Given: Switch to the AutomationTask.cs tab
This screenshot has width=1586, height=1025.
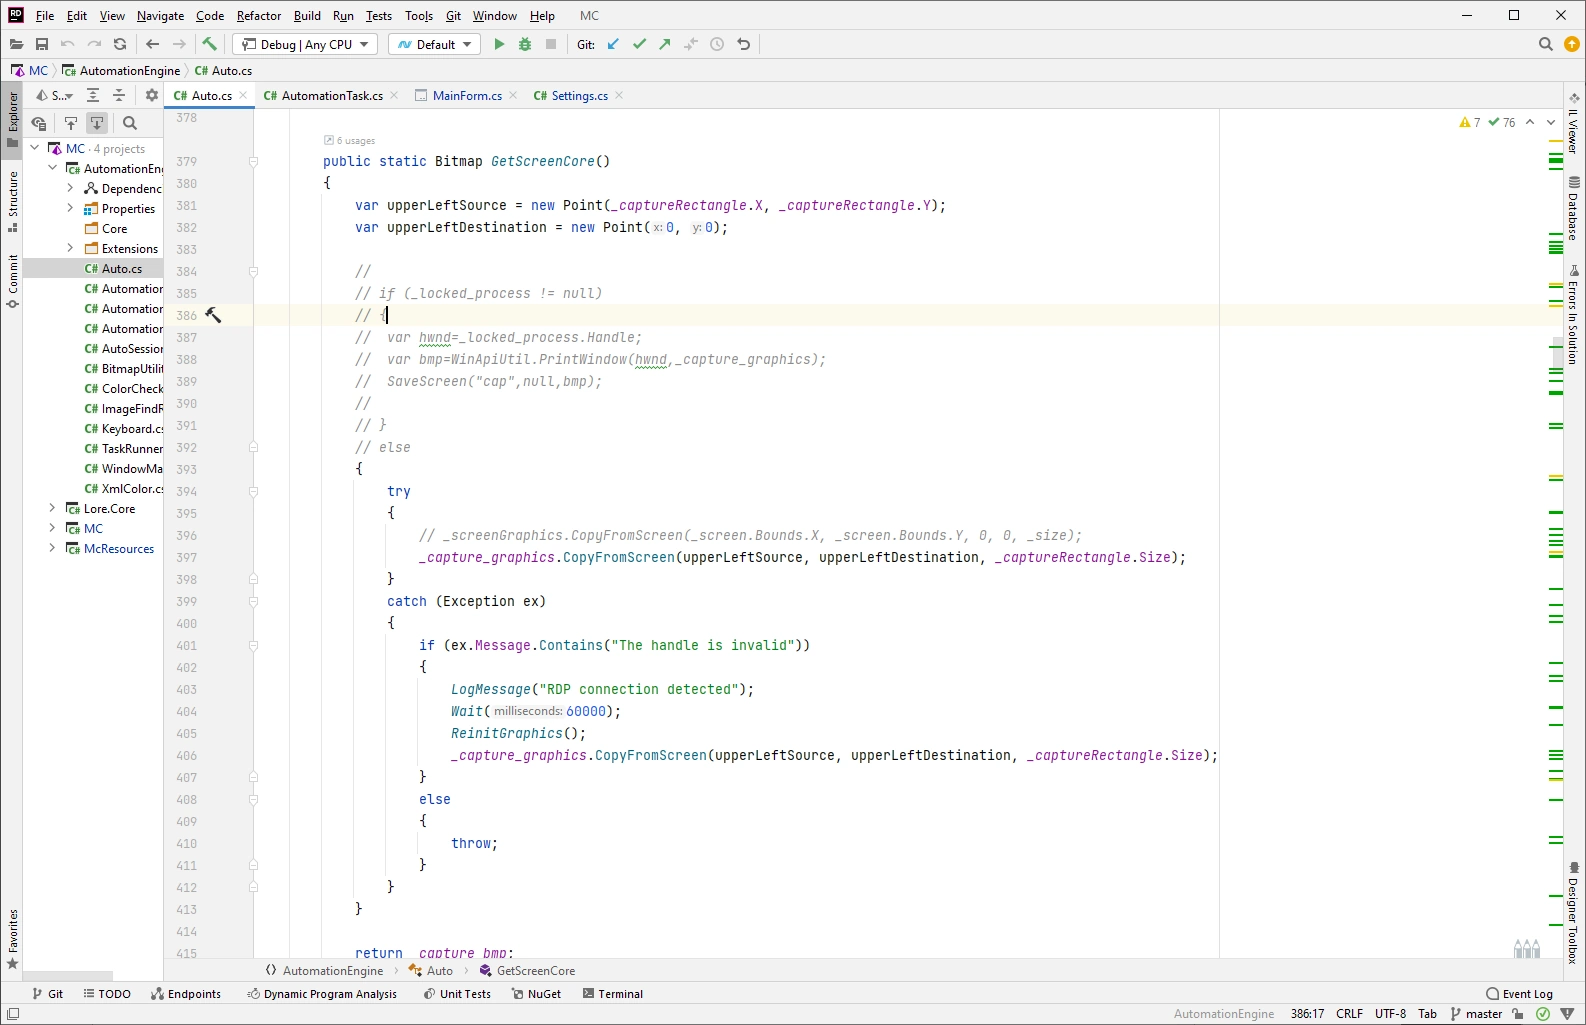Looking at the screenshot, I should [x=331, y=96].
